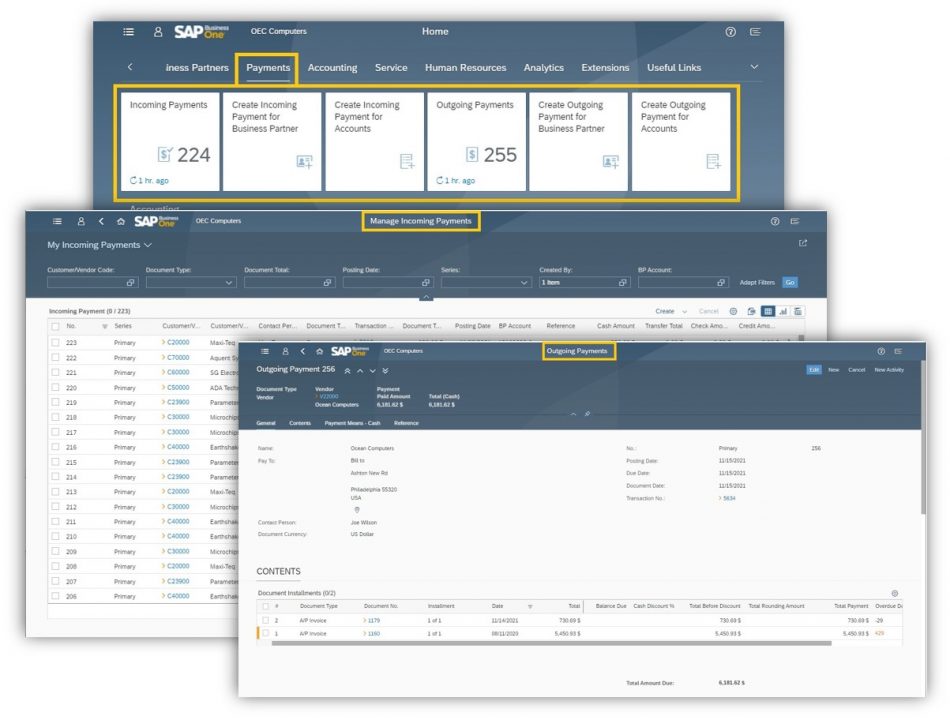Collapse the filter bar header chevron
The width and height of the screenshot is (950, 720).
pos(426,297)
